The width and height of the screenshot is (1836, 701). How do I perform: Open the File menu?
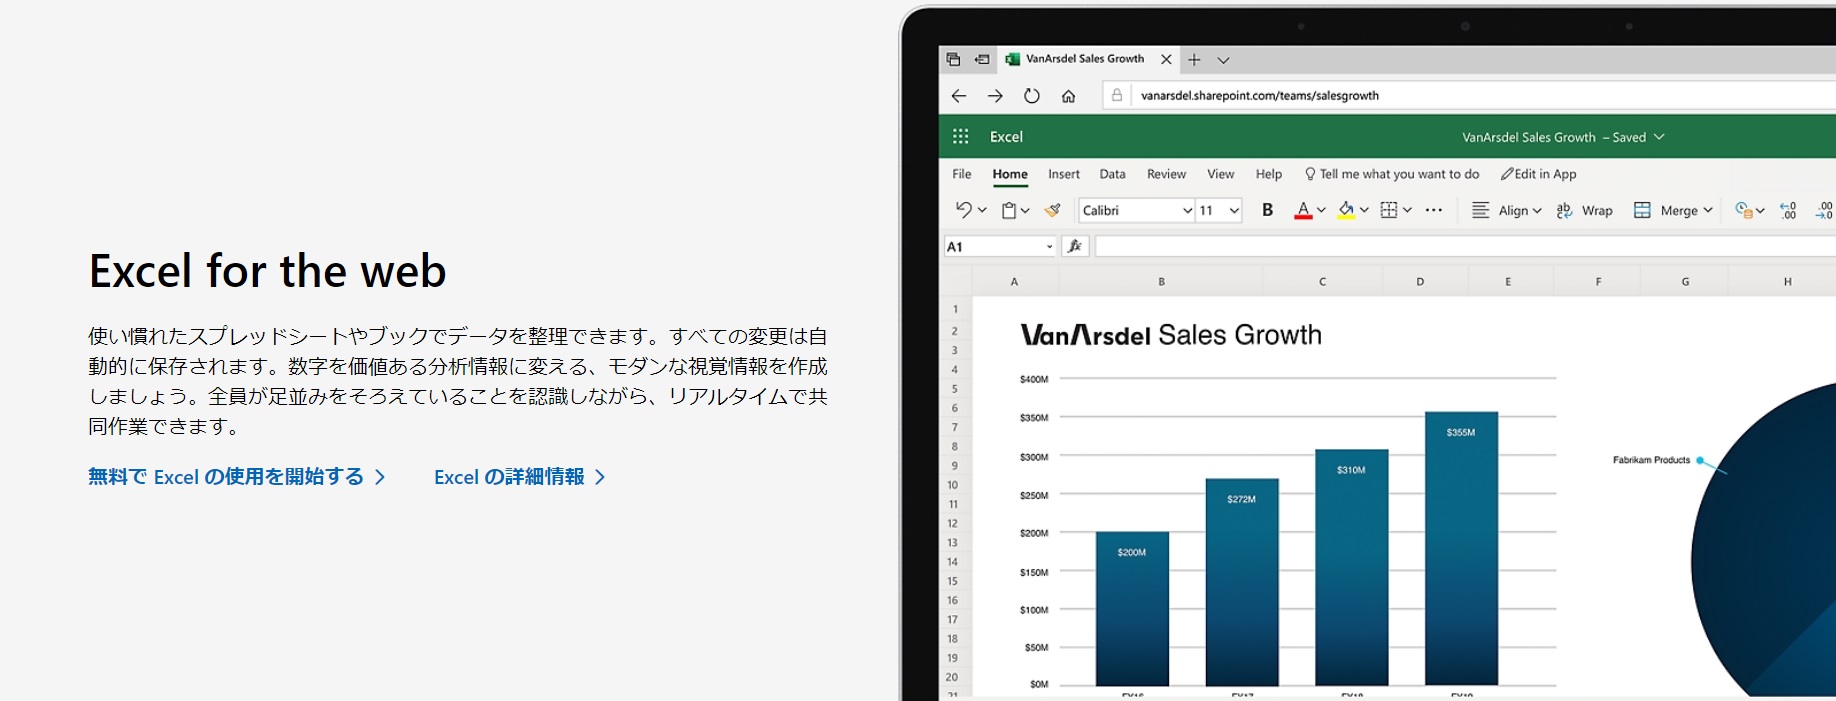pos(961,174)
